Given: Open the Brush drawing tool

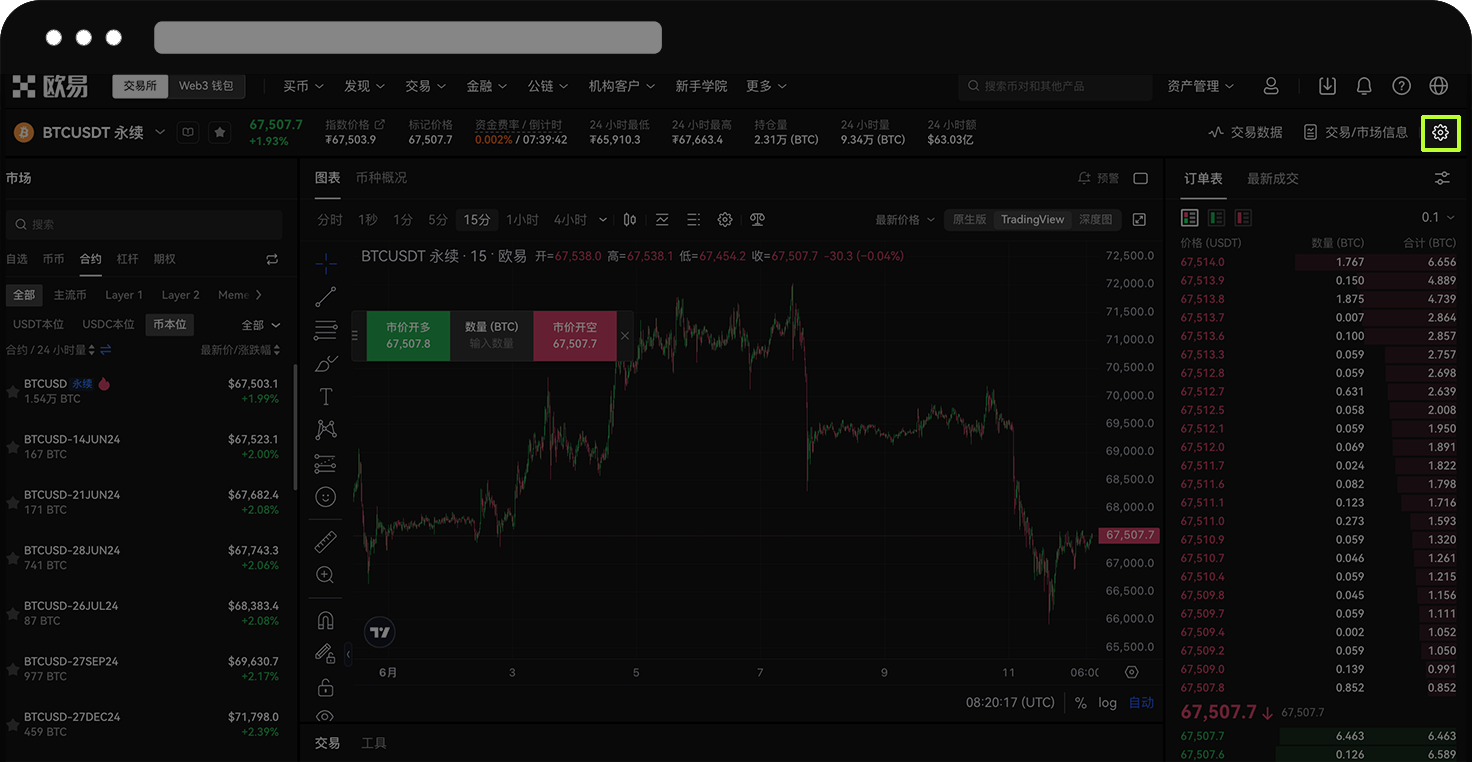Looking at the screenshot, I should click(x=325, y=363).
